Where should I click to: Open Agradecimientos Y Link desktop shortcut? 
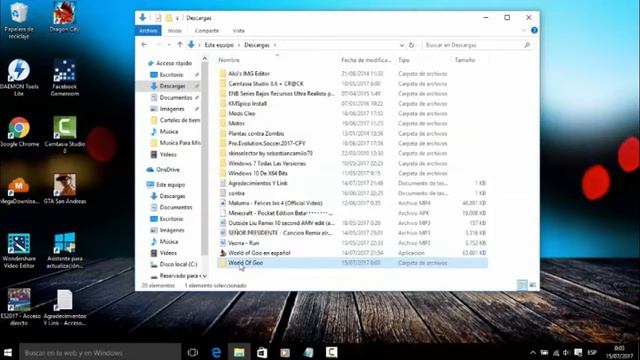pyautogui.click(x=64, y=307)
